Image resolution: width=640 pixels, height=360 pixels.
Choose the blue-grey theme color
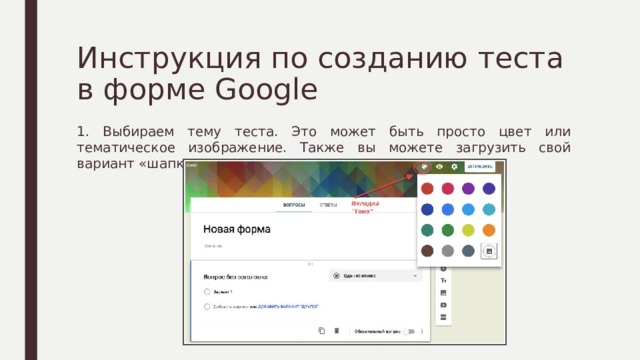pyautogui.click(x=468, y=251)
